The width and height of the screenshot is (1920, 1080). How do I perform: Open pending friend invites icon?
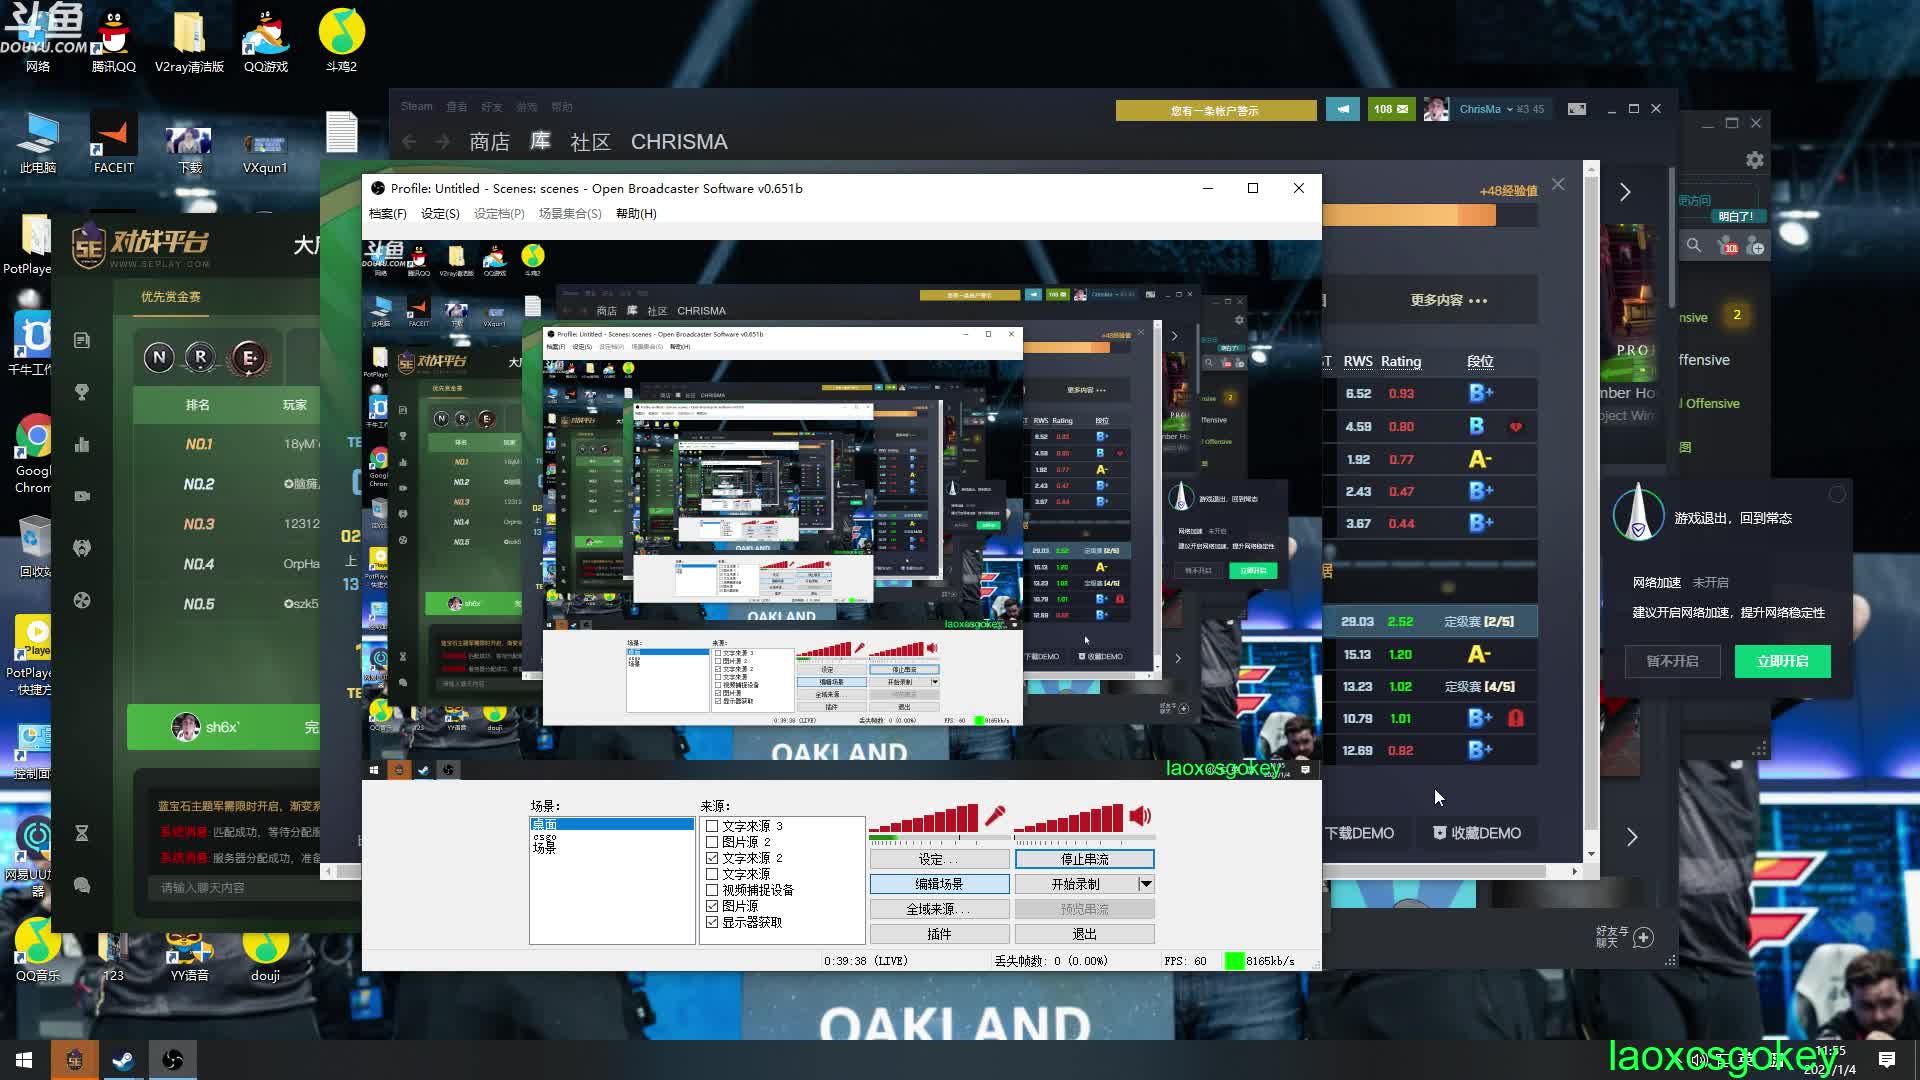tap(1727, 245)
